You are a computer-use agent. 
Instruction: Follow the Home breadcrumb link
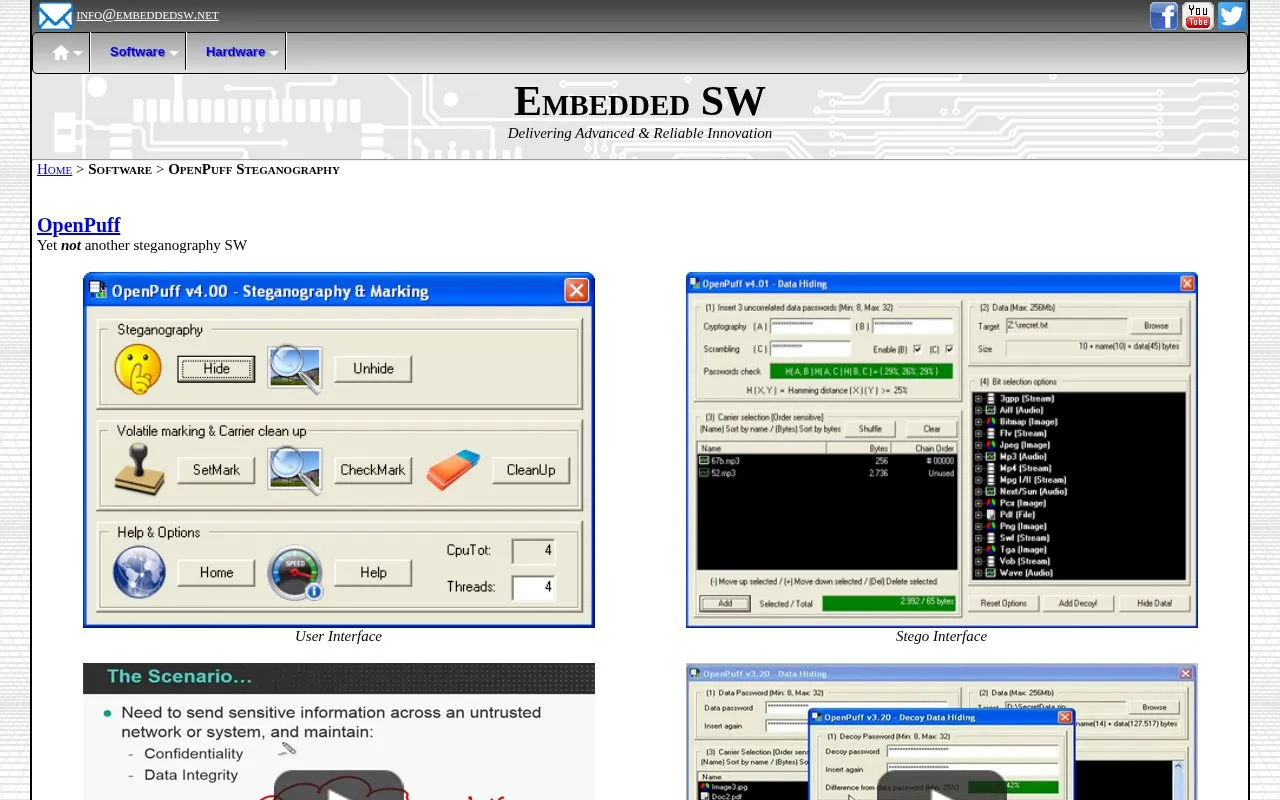click(x=54, y=169)
